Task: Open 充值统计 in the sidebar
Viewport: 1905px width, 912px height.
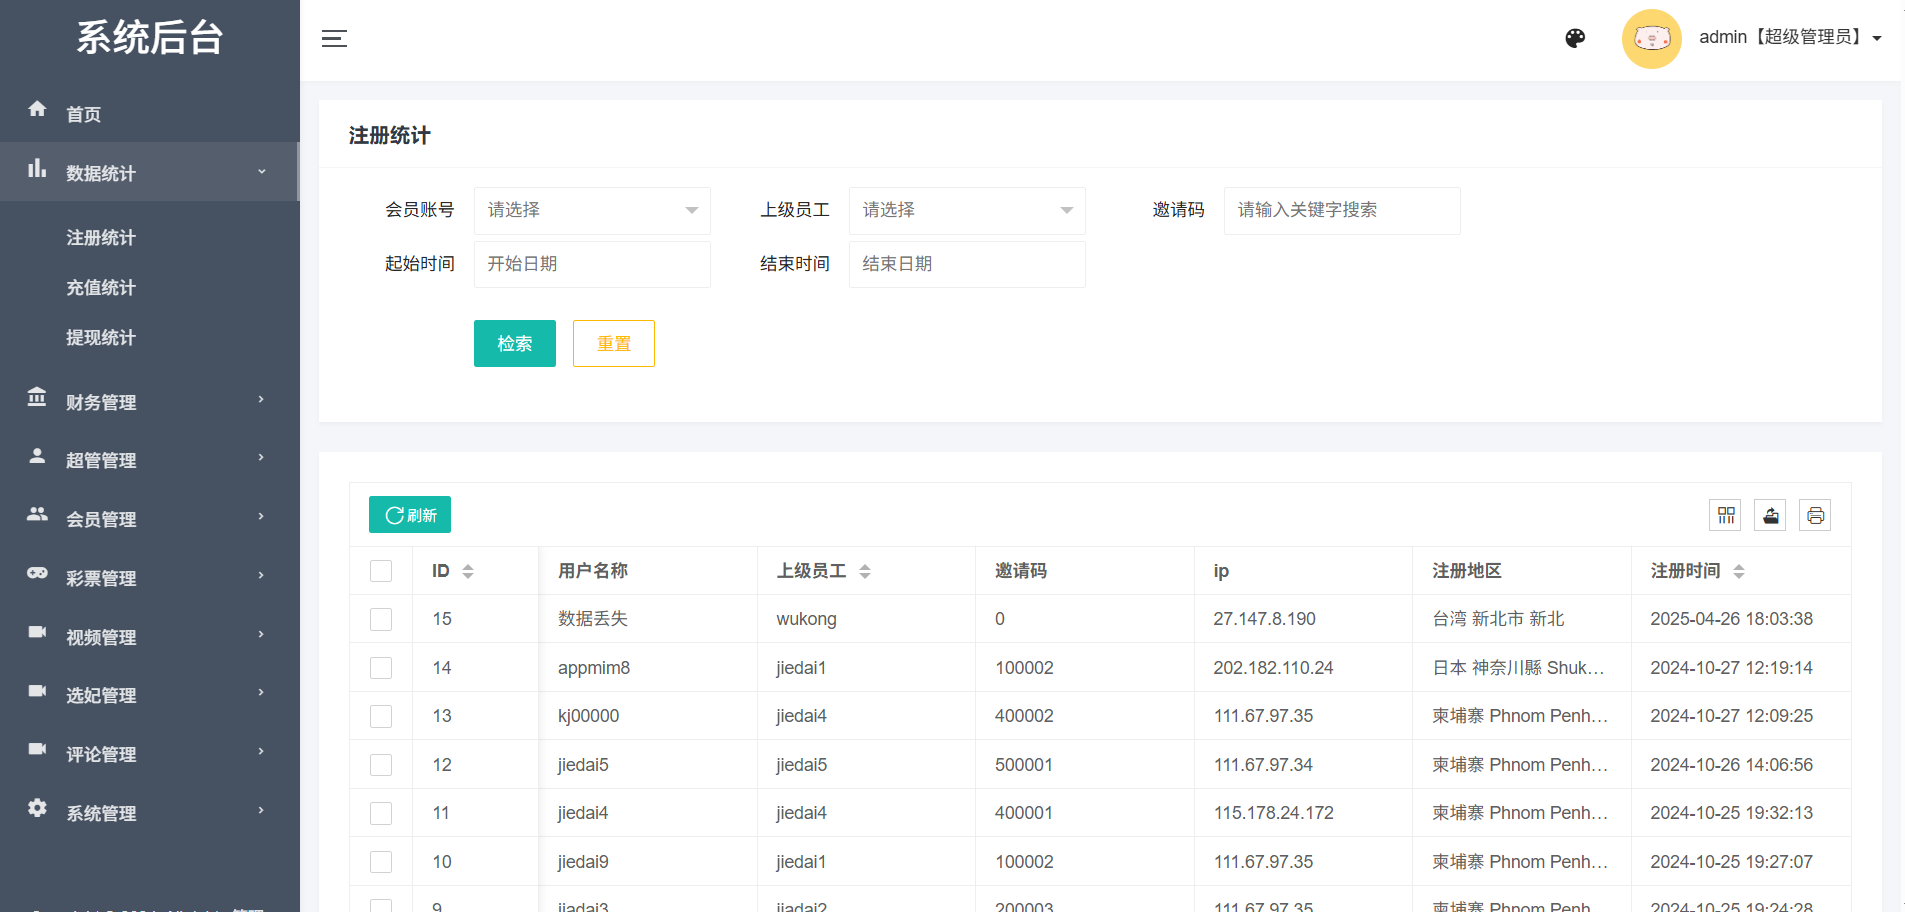Action: (101, 288)
